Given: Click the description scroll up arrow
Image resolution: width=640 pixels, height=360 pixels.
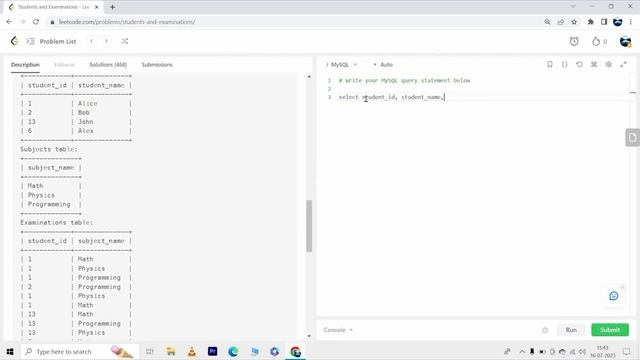Looking at the screenshot, I should tap(309, 77).
